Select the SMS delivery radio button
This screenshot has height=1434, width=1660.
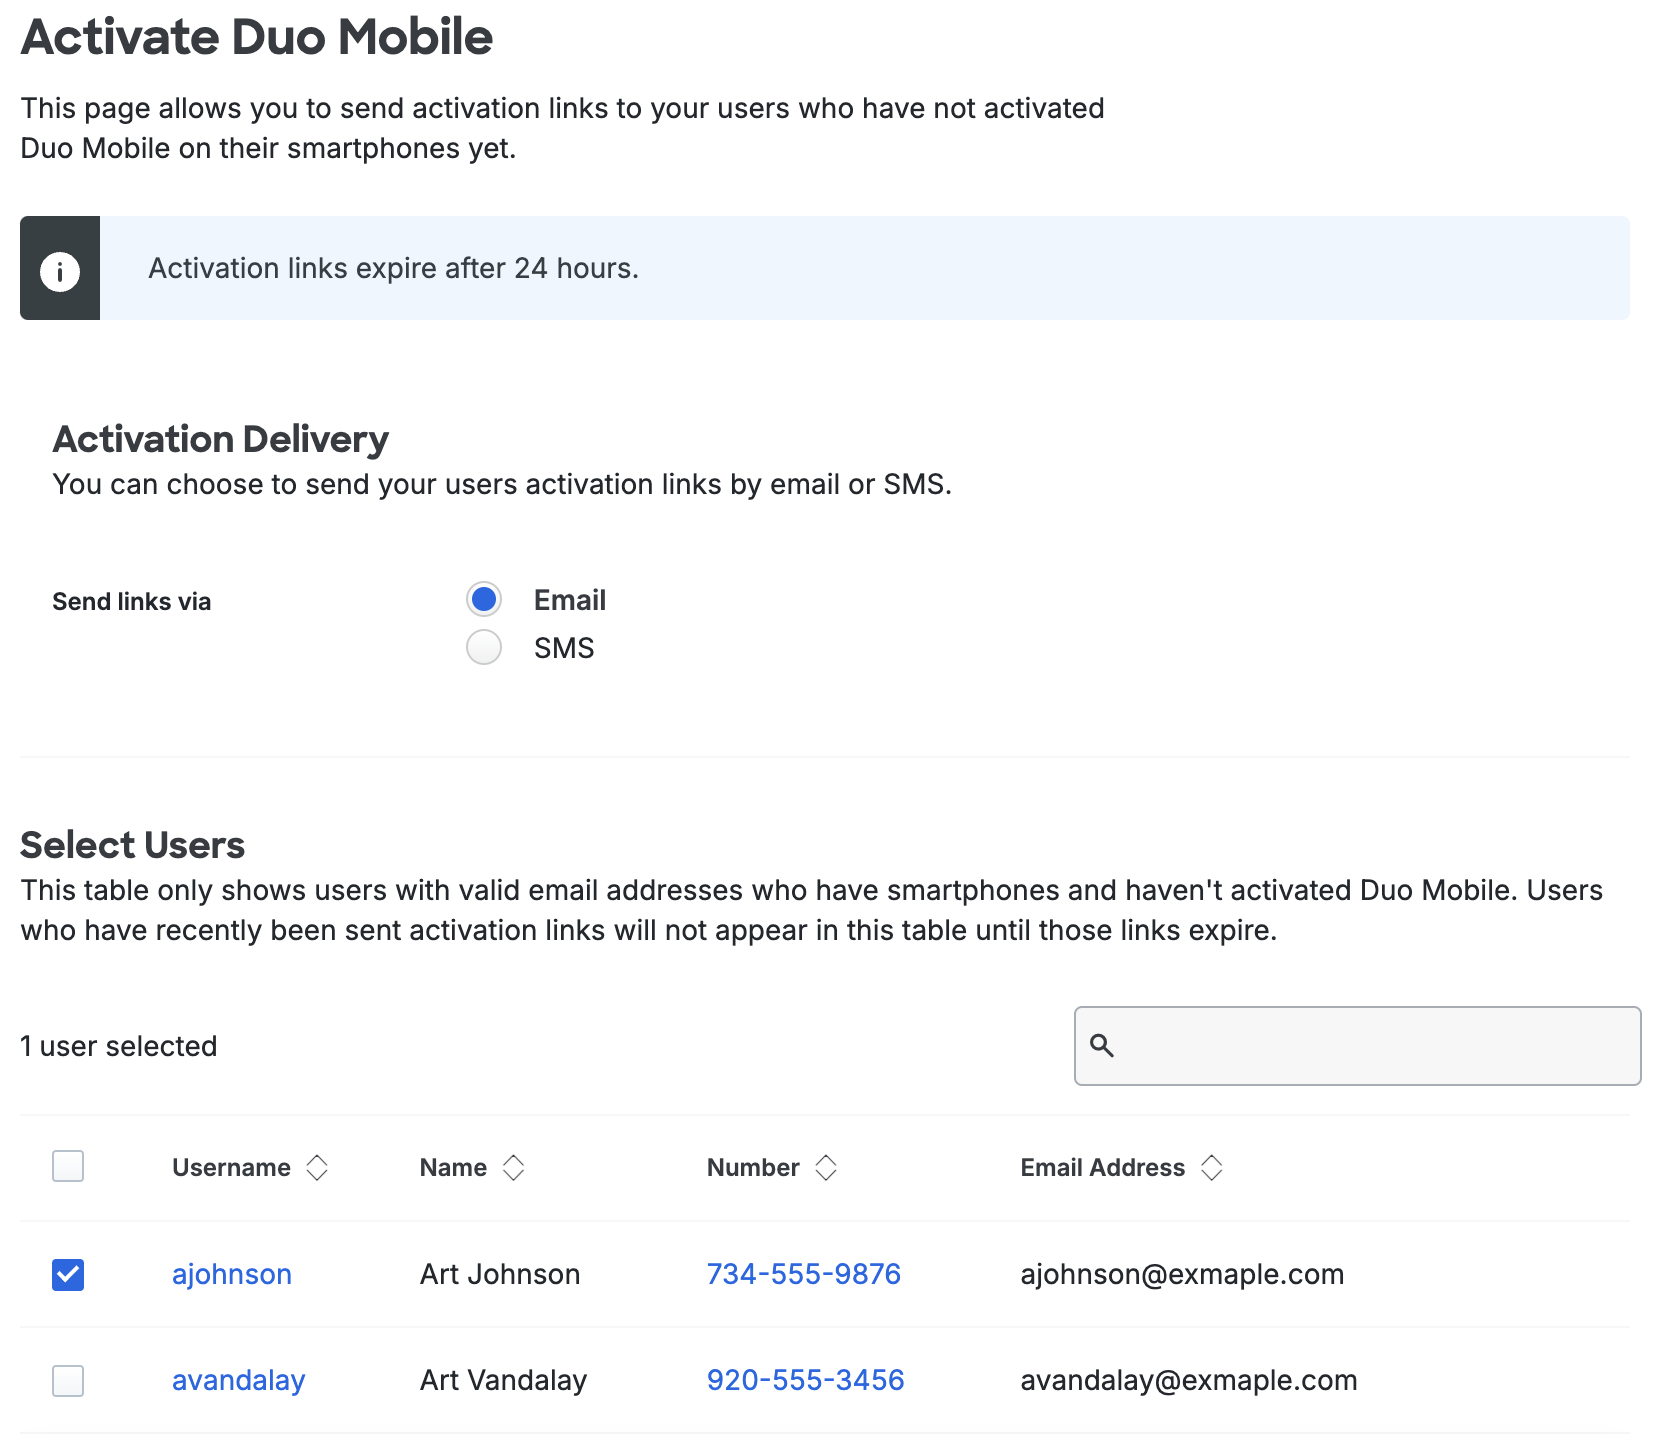(483, 647)
